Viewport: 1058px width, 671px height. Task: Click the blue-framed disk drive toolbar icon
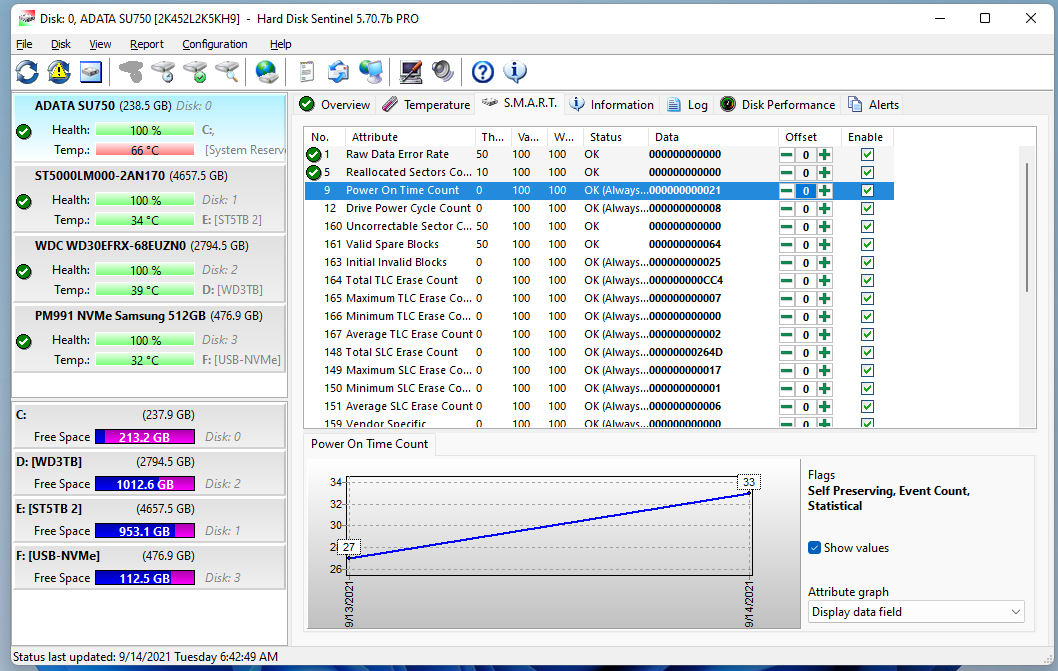point(90,72)
